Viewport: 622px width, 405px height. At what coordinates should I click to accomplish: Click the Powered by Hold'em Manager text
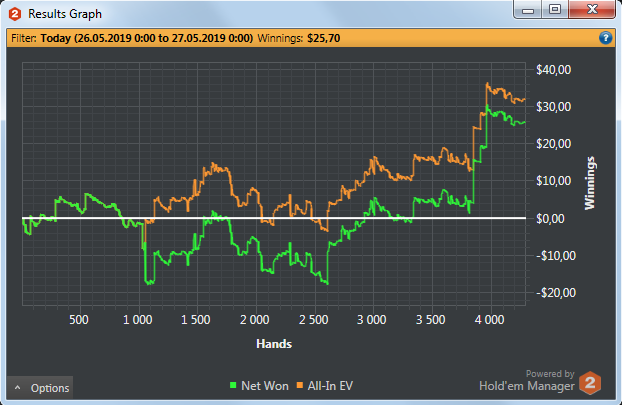tap(527, 381)
